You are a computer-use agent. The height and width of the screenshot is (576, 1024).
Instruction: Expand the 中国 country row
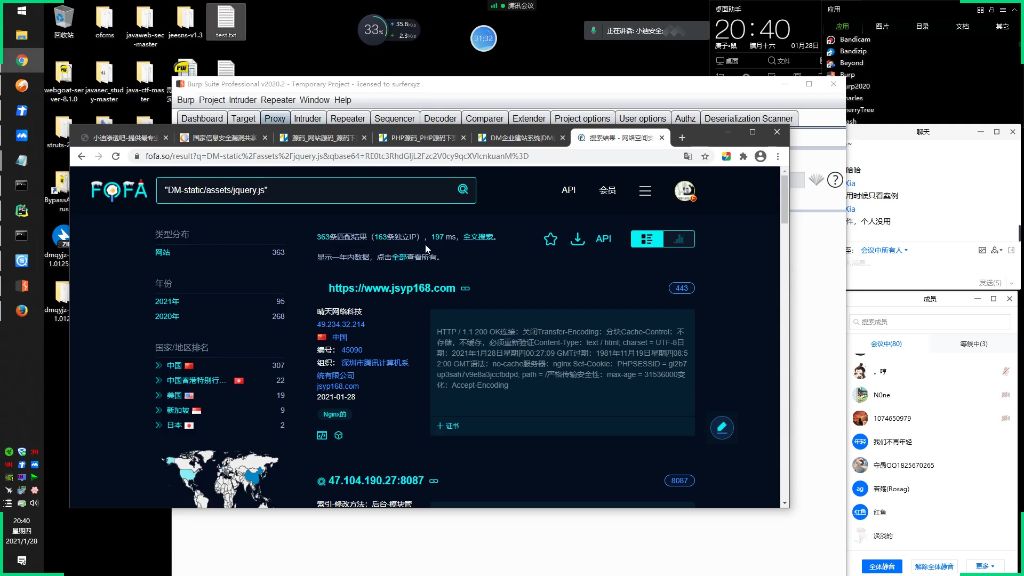[158, 365]
